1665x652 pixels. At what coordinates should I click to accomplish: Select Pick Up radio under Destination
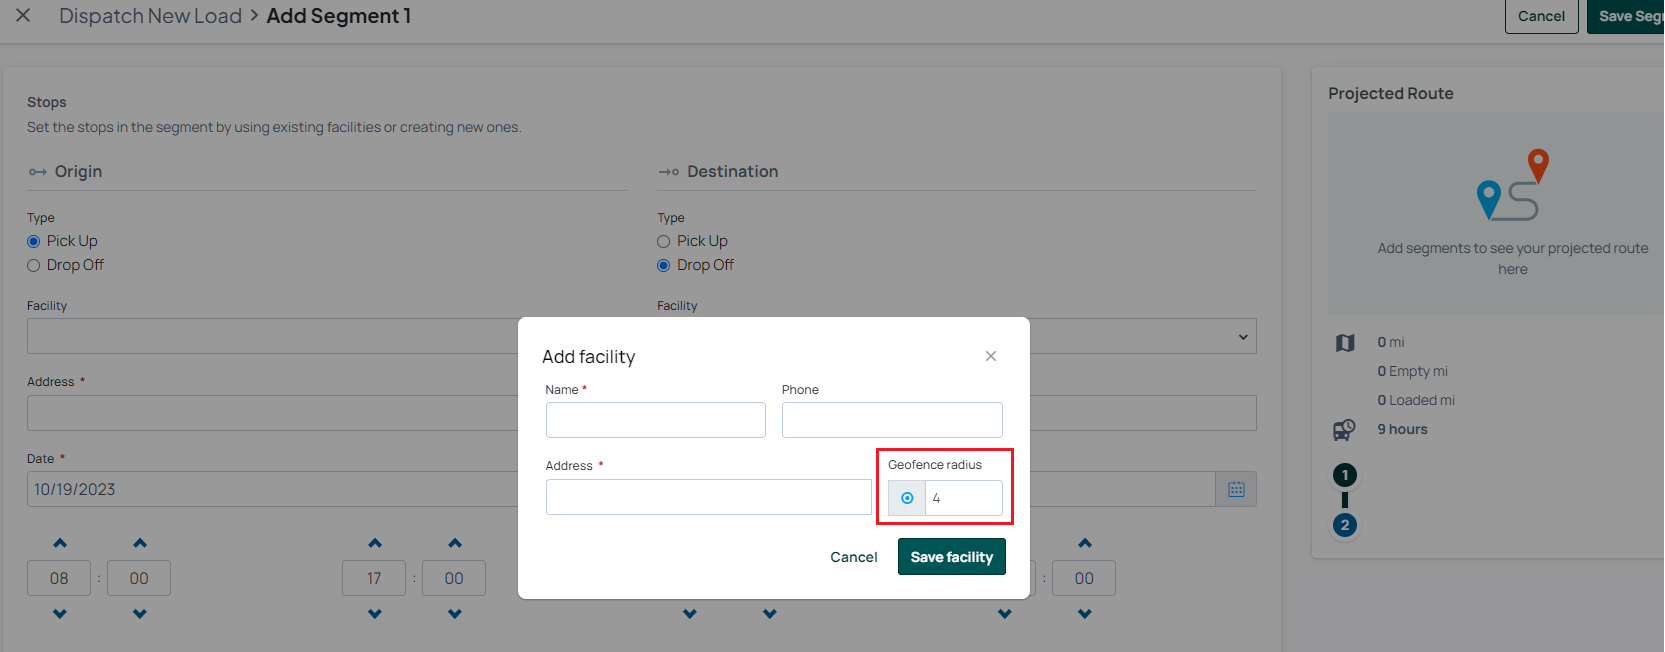664,241
